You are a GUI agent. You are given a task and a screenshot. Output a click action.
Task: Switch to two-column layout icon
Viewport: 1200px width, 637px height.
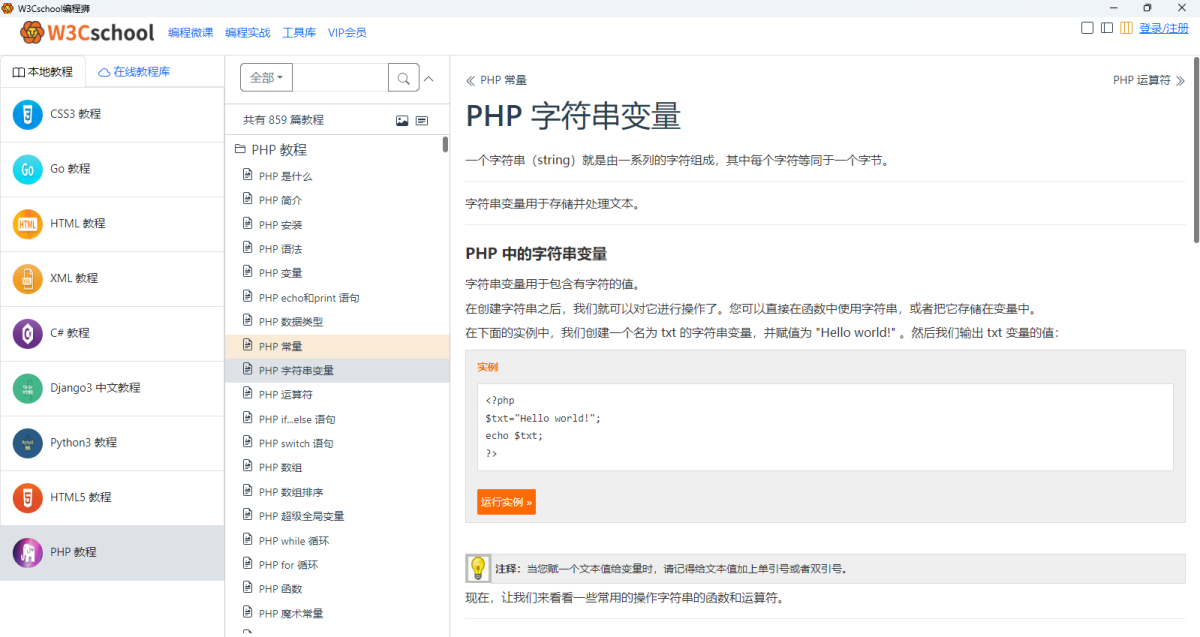(x=1106, y=28)
